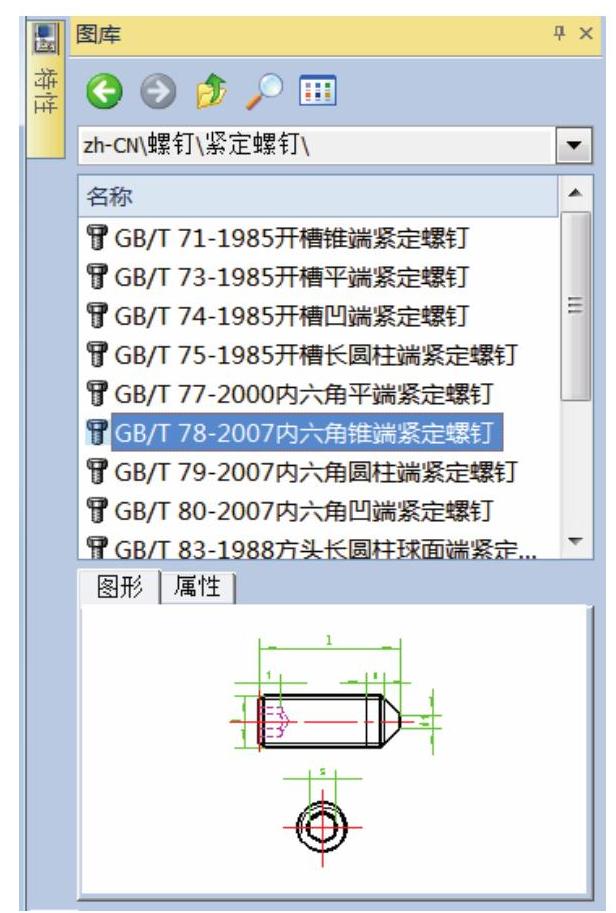Screen dimensions: 616x913
Task: Select GB/T 79-2007内六角圆柱端紧定螺钉
Action: [316, 472]
